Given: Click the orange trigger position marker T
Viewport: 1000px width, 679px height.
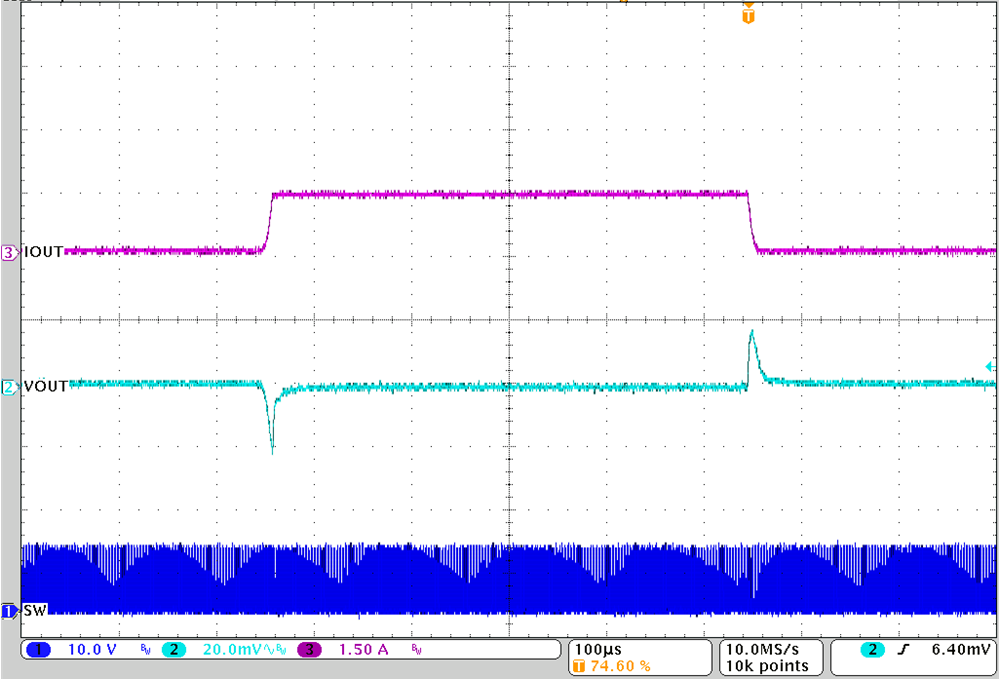Looking at the screenshot, I should (x=747, y=16).
